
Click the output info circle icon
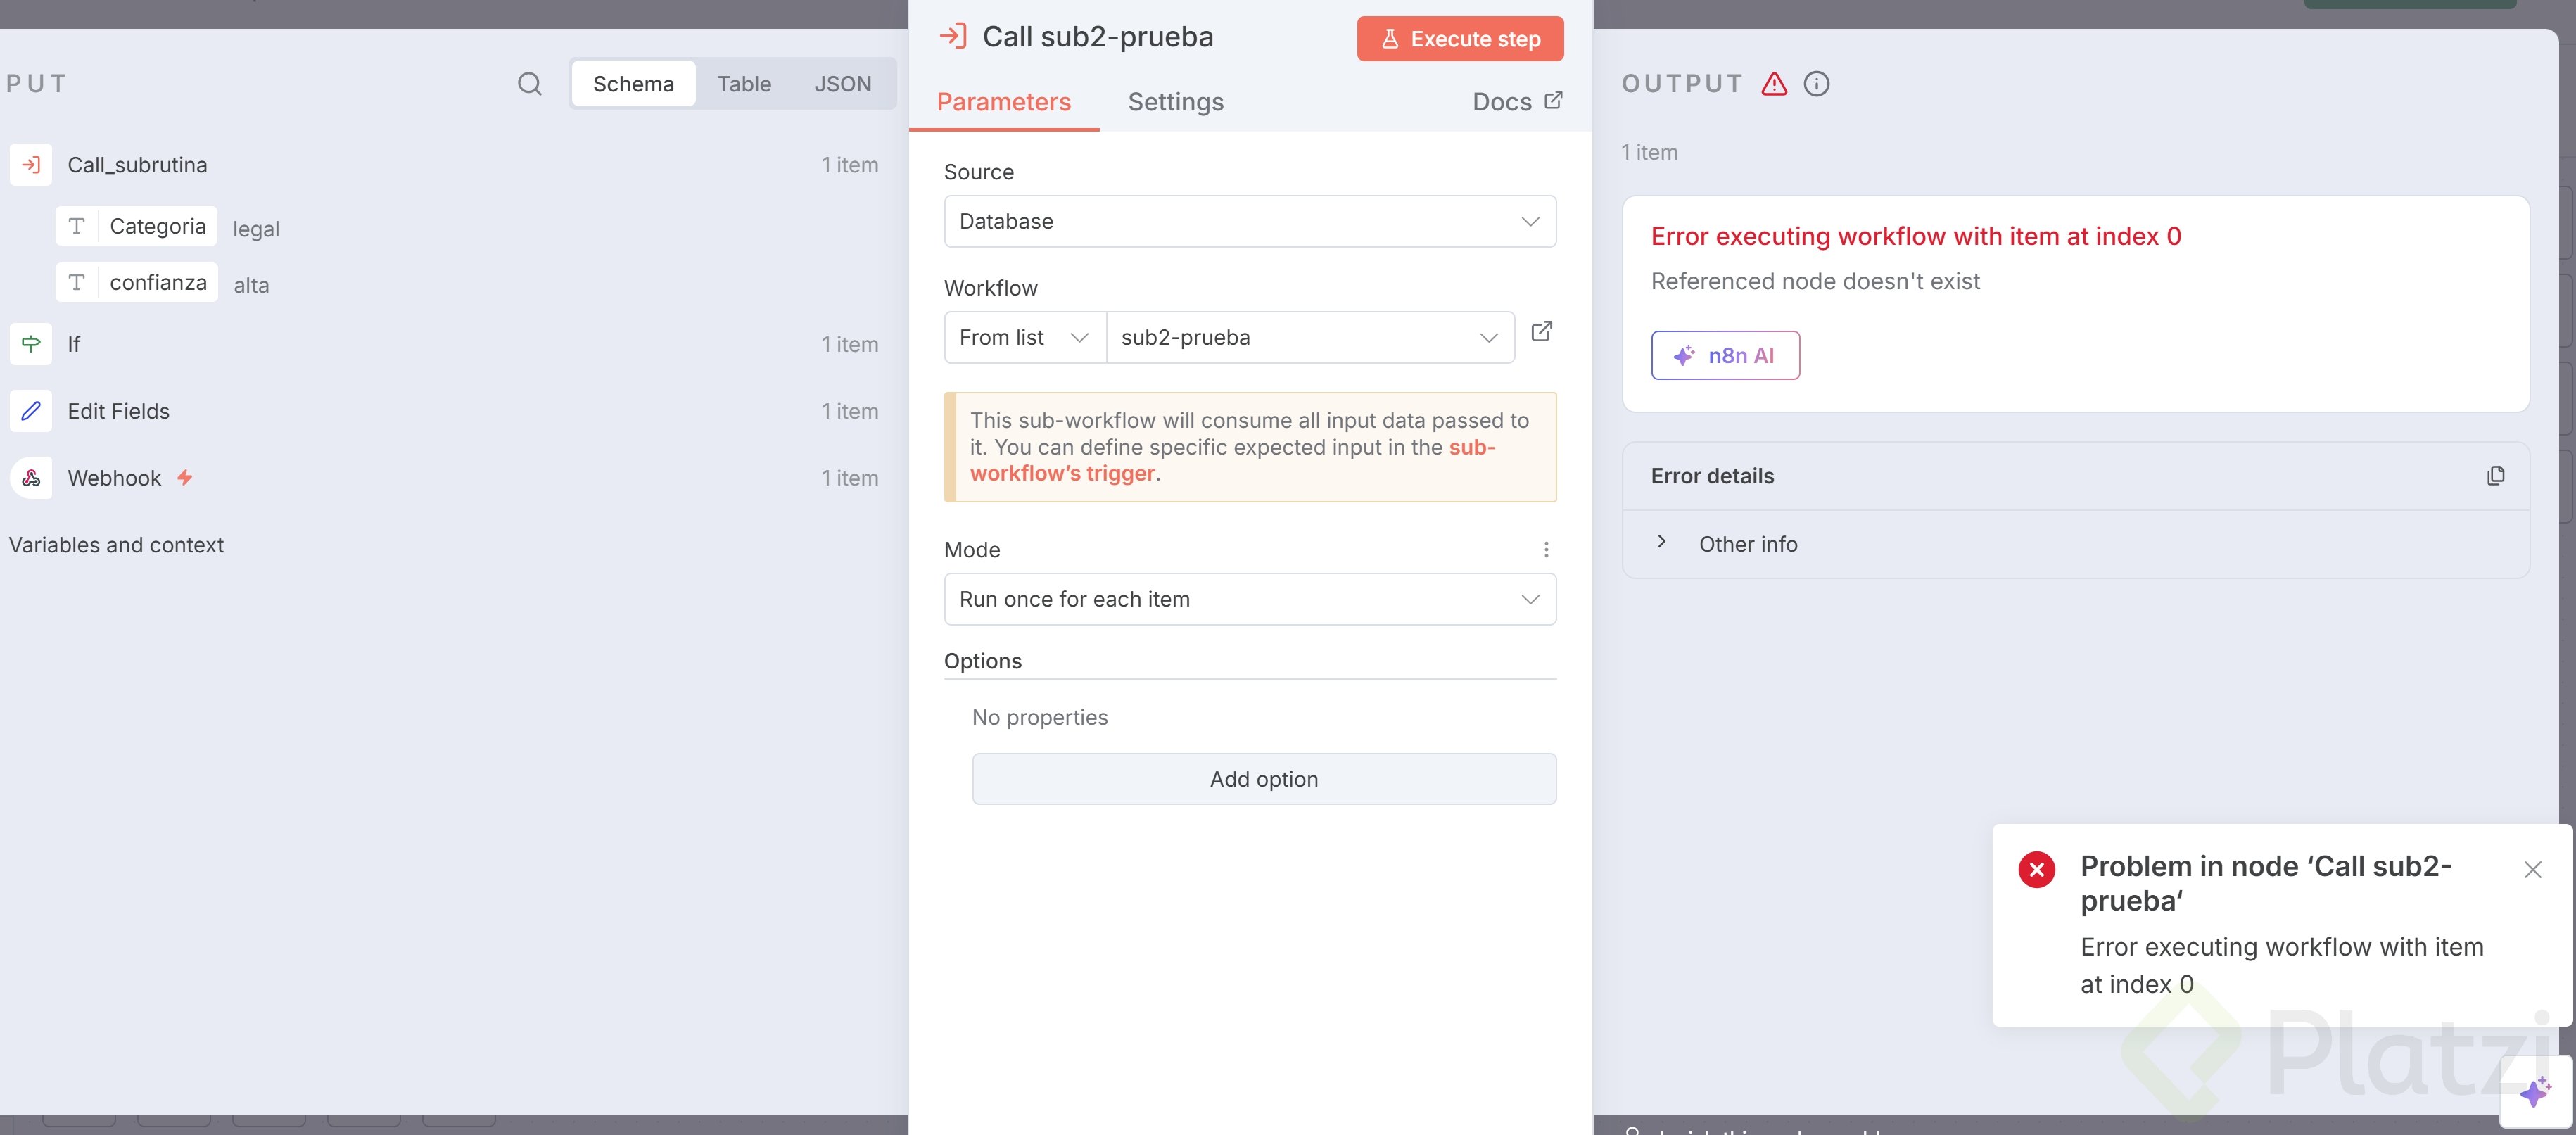coord(1816,84)
